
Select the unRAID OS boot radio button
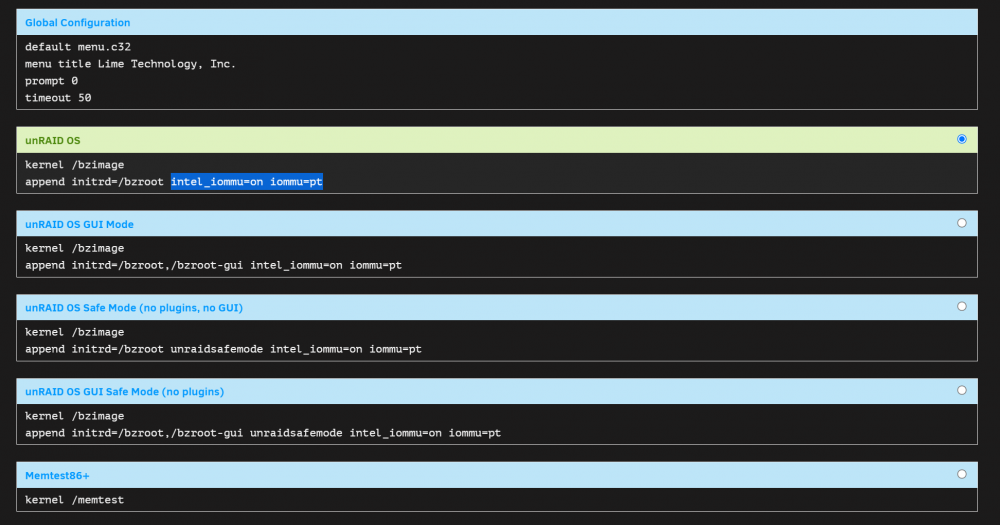click(961, 139)
